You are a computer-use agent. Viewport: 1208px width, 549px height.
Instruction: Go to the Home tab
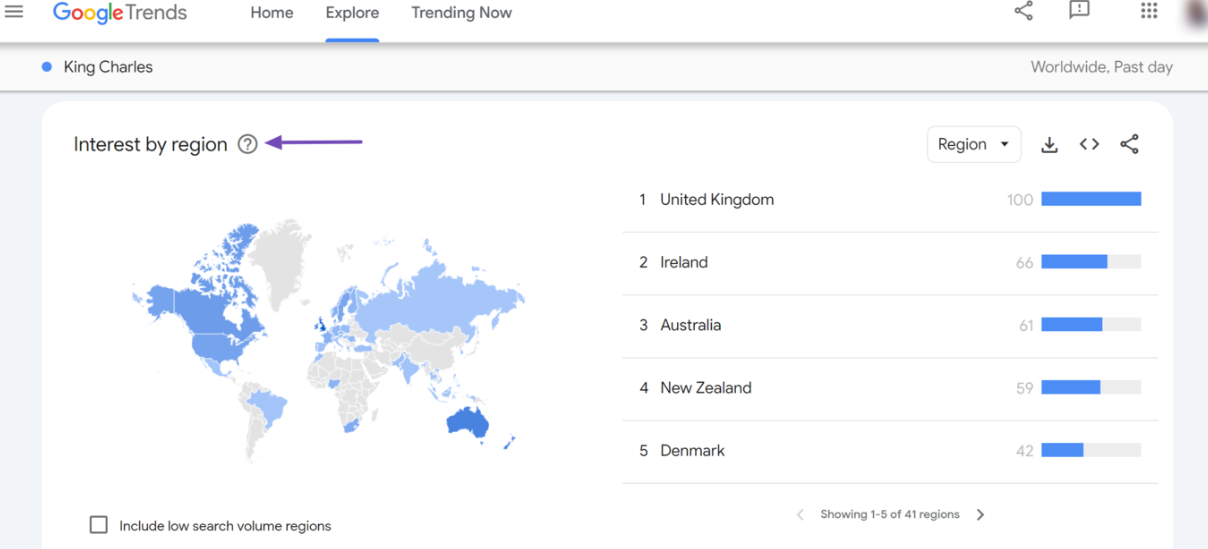pyautogui.click(x=272, y=13)
